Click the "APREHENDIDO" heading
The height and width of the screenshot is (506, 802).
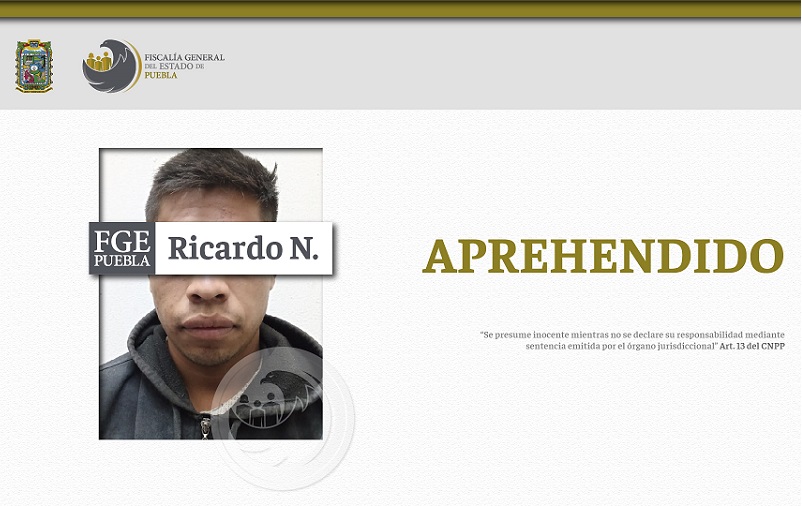(603, 257)
